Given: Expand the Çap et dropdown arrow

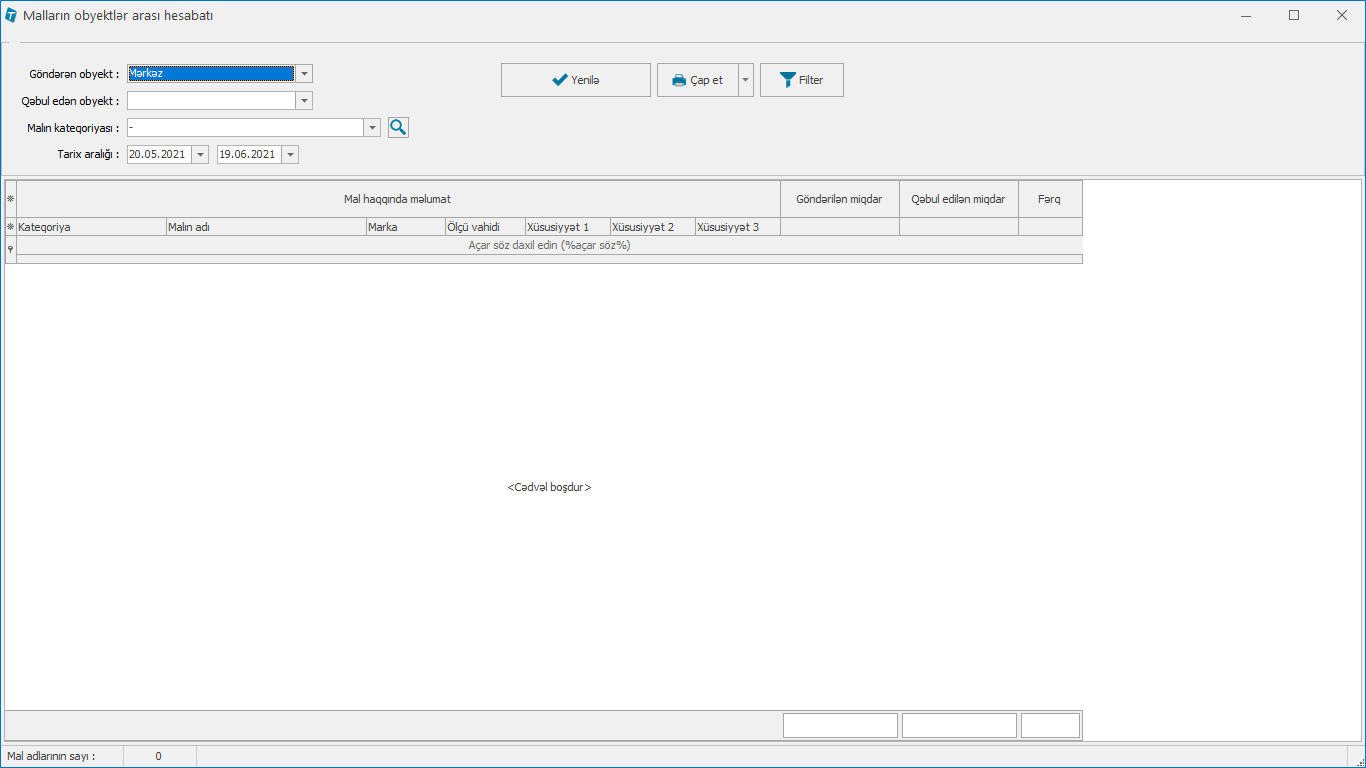Looking at the screenshot, I should click(x=746, y=80).
